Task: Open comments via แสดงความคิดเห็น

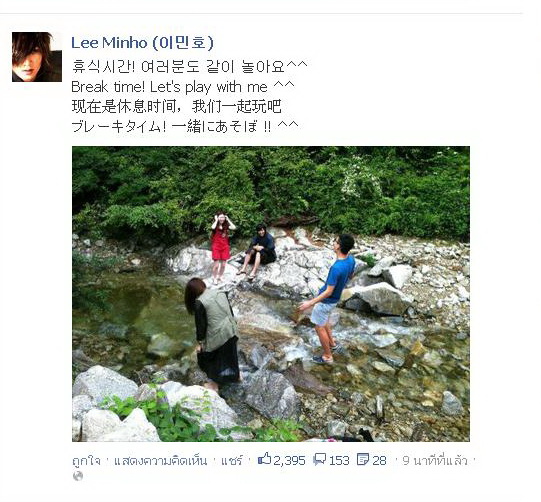Action: pos(160,461)
